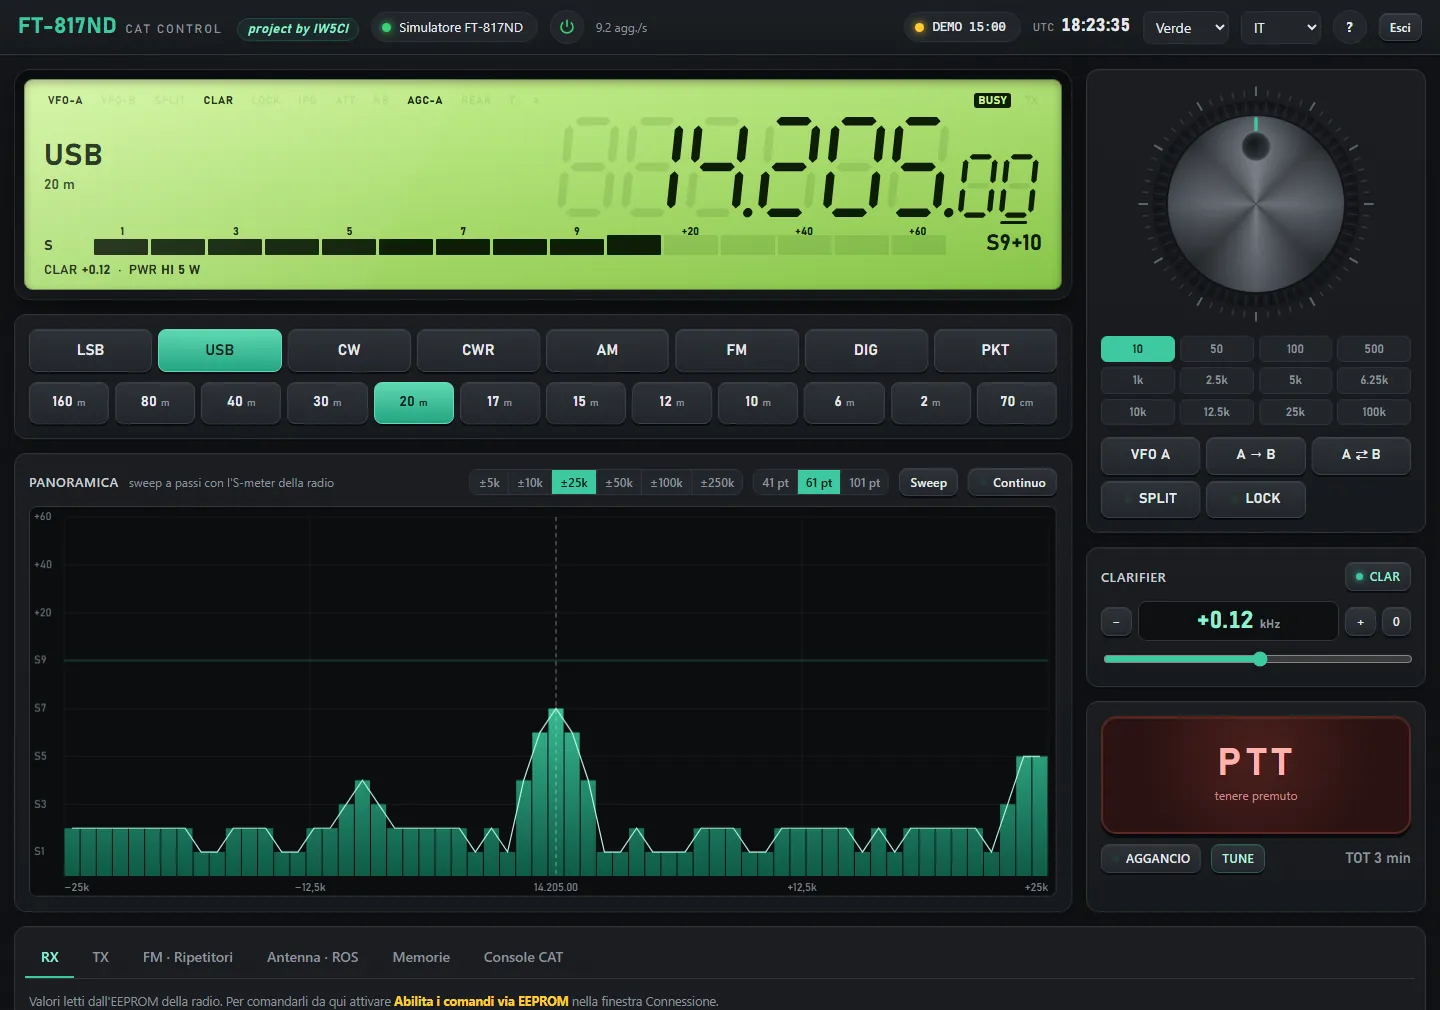This screenshot has width=1440, height=1010.
Task: Reset clarifier with the 0 button
Action: point(1396,622)
